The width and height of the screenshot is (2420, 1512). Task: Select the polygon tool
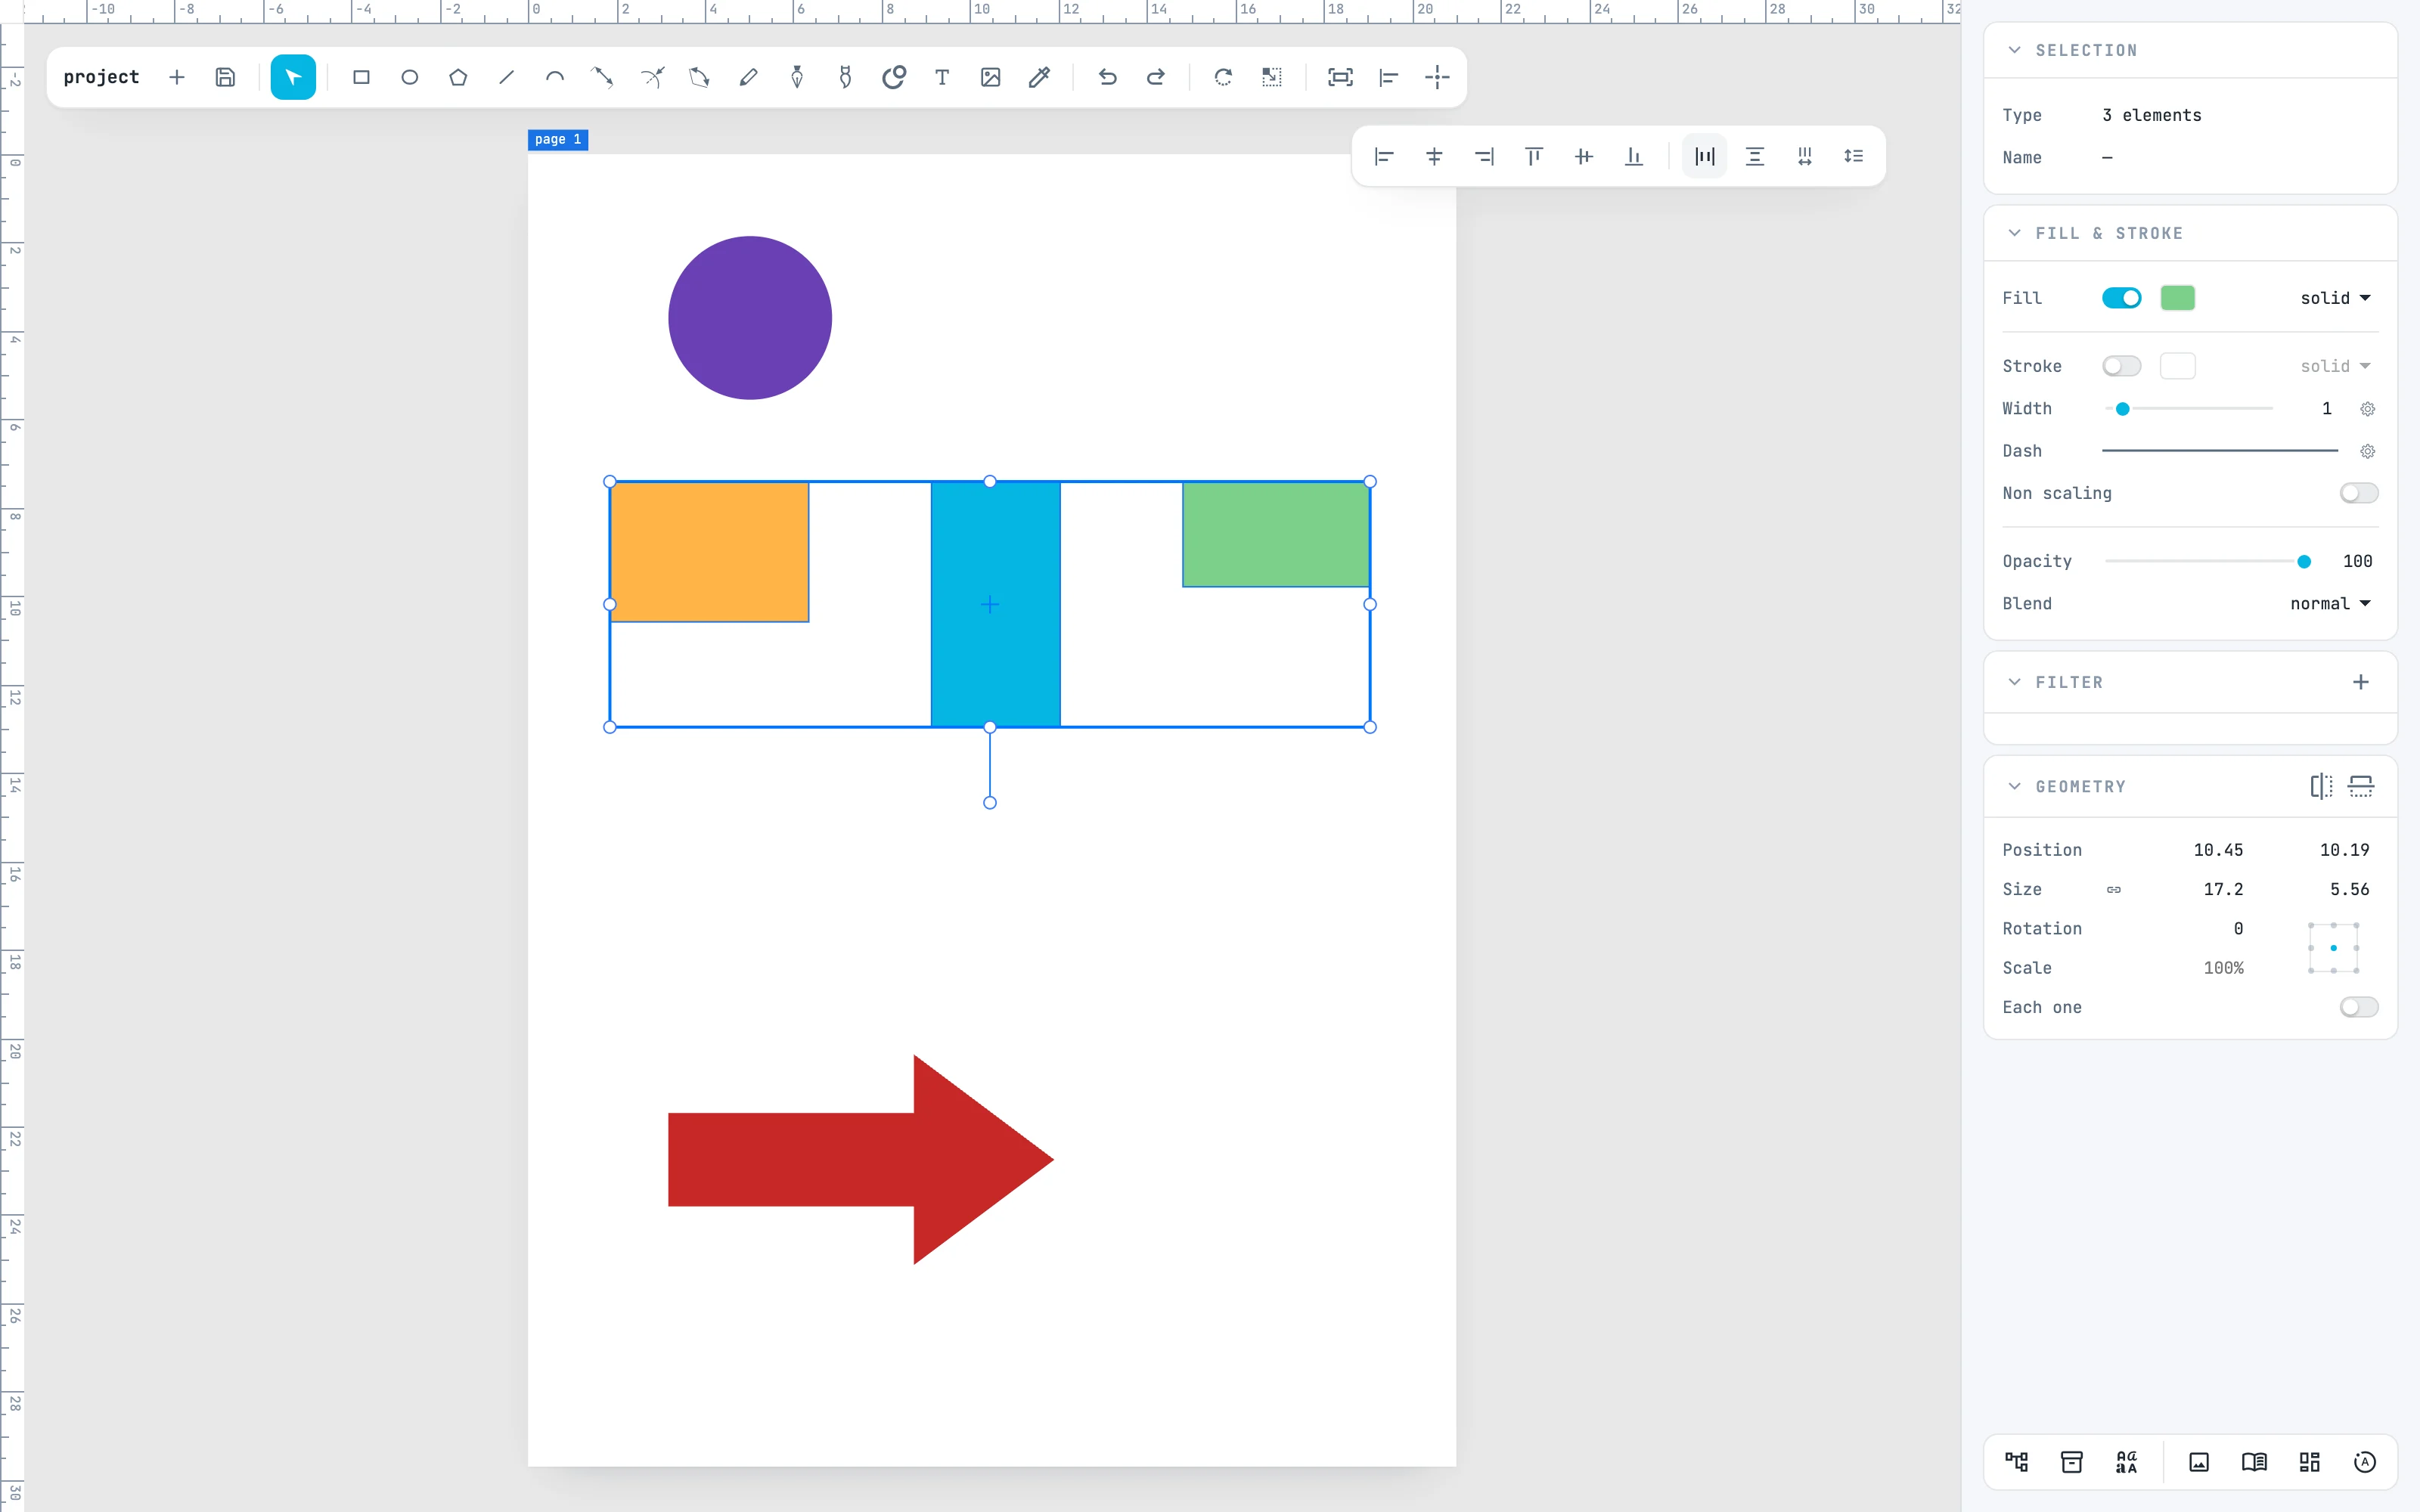coord(458,77)
